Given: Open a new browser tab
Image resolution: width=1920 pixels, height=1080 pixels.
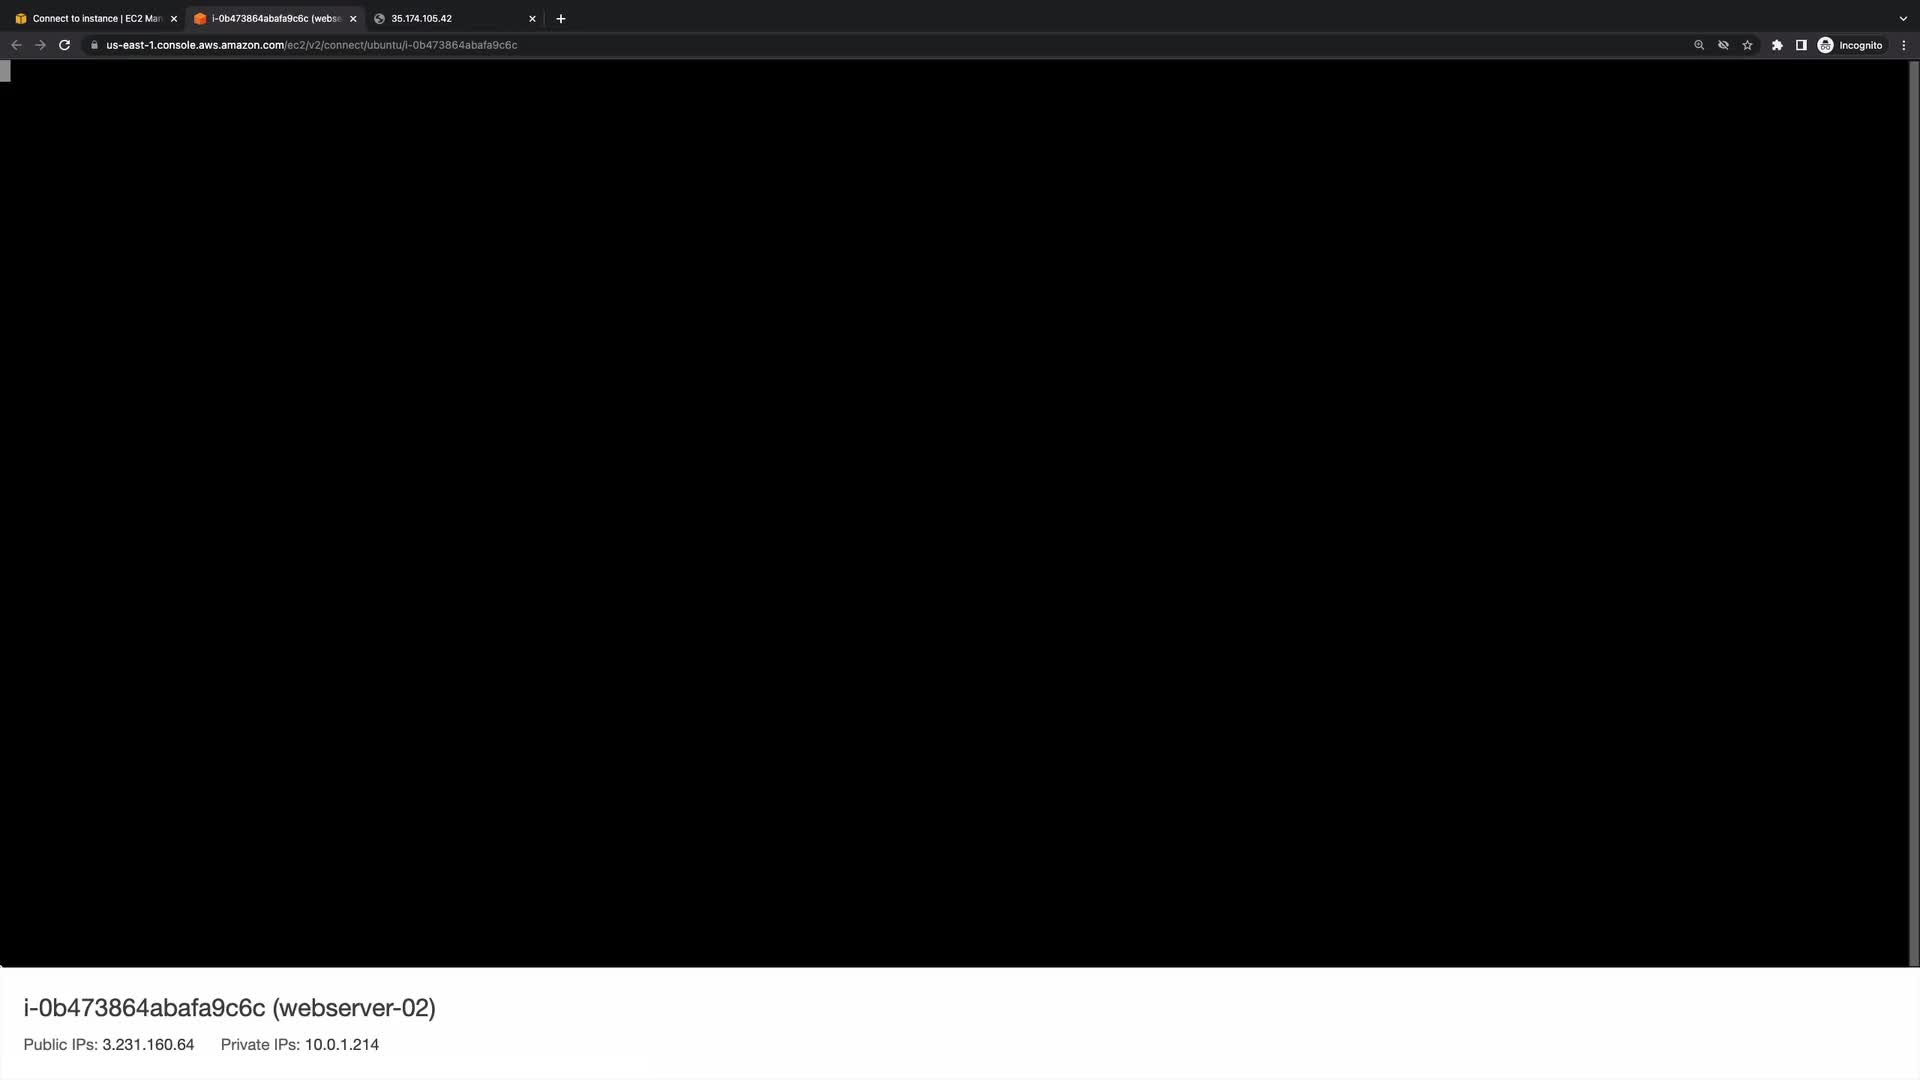Looking at the screenshot, I should coord(561,18).
